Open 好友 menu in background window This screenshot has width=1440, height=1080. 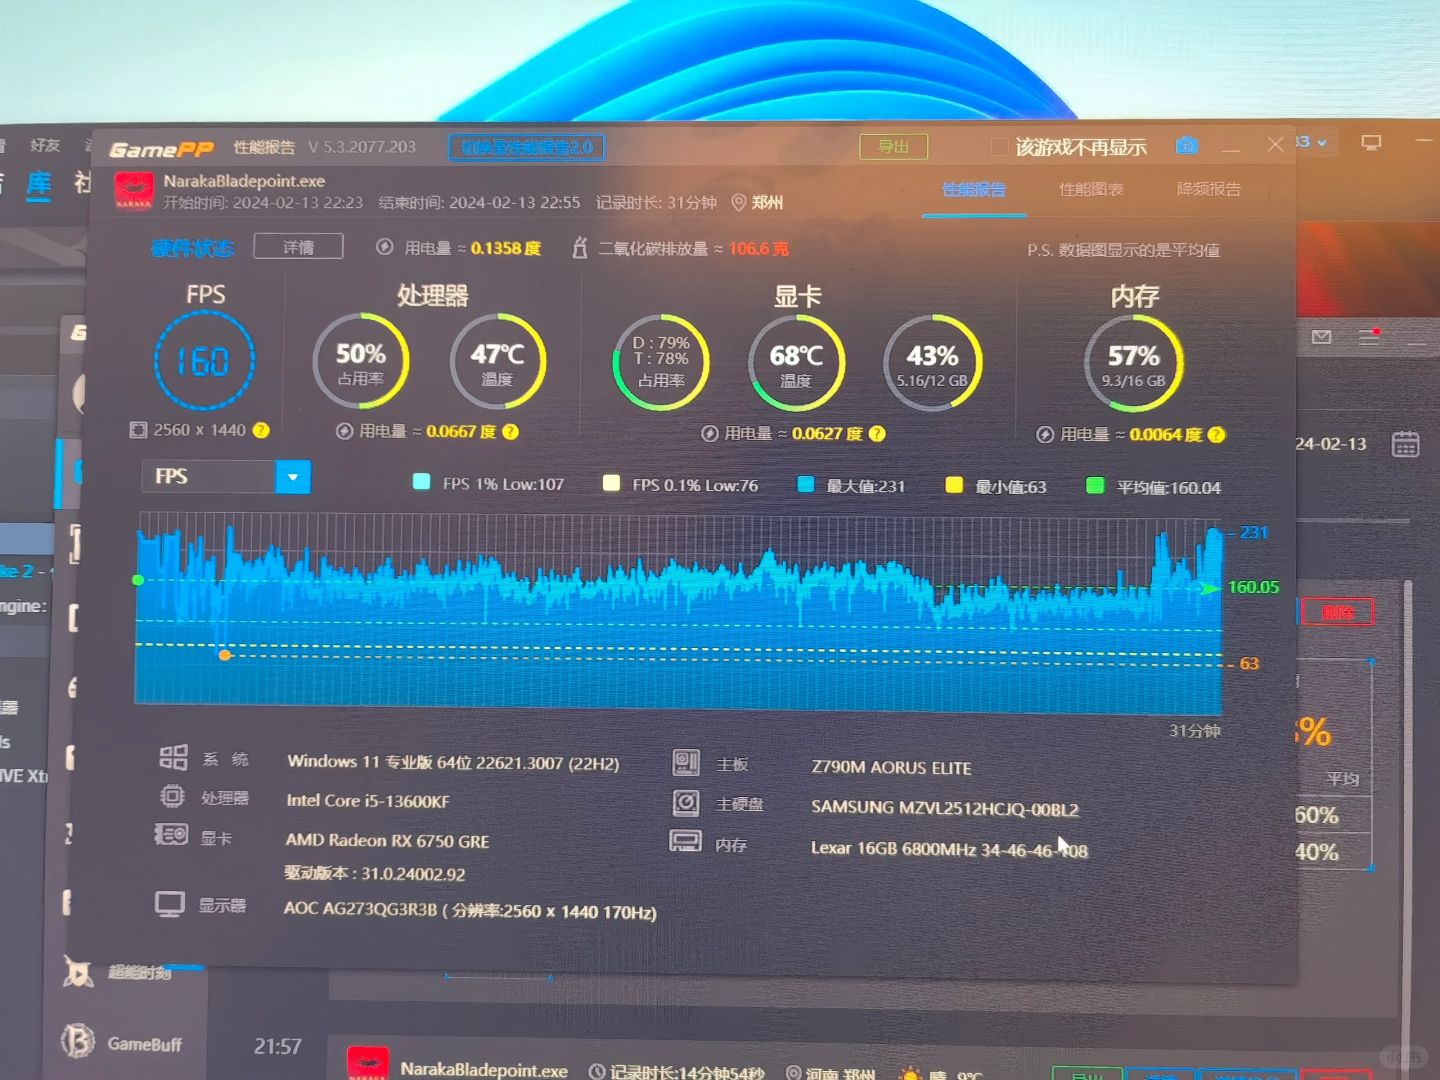coord(45,145)
